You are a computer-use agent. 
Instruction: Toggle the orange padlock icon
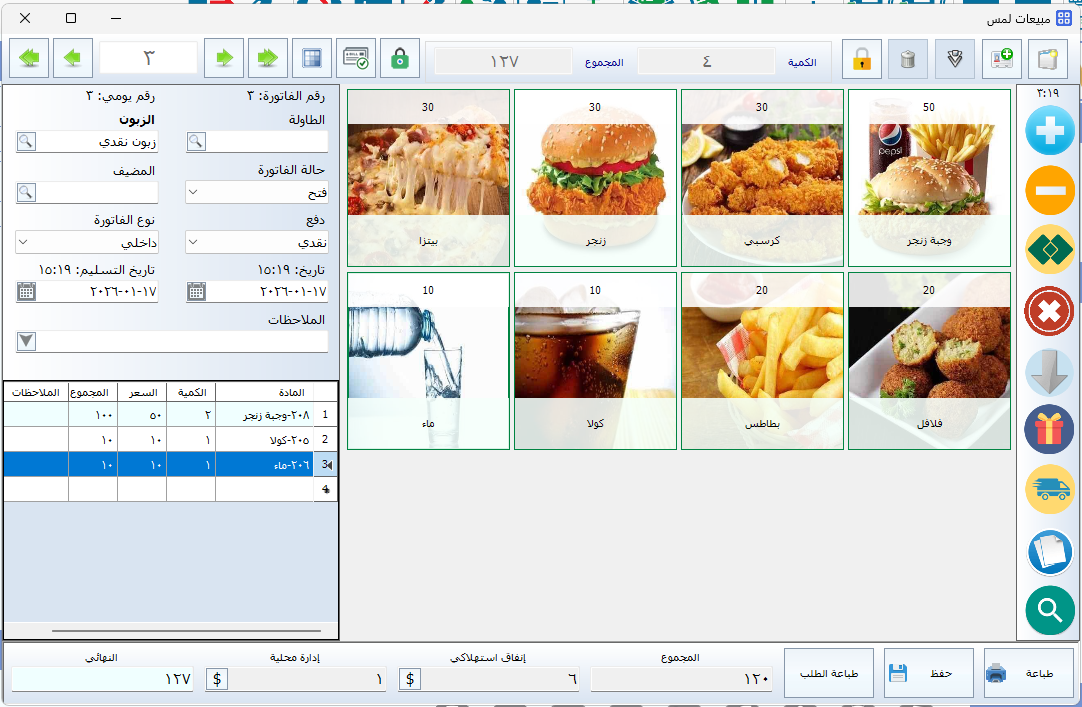861,60
